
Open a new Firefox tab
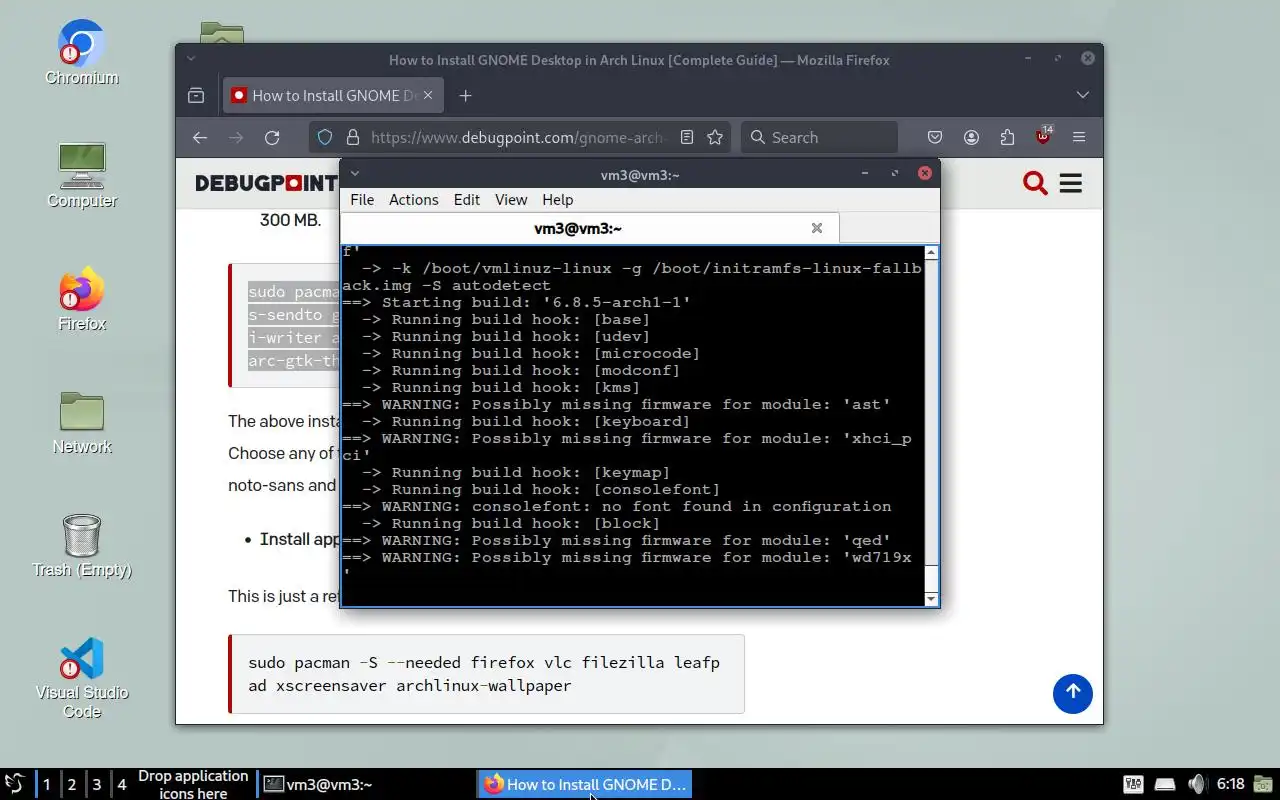[x=465, y=95]
